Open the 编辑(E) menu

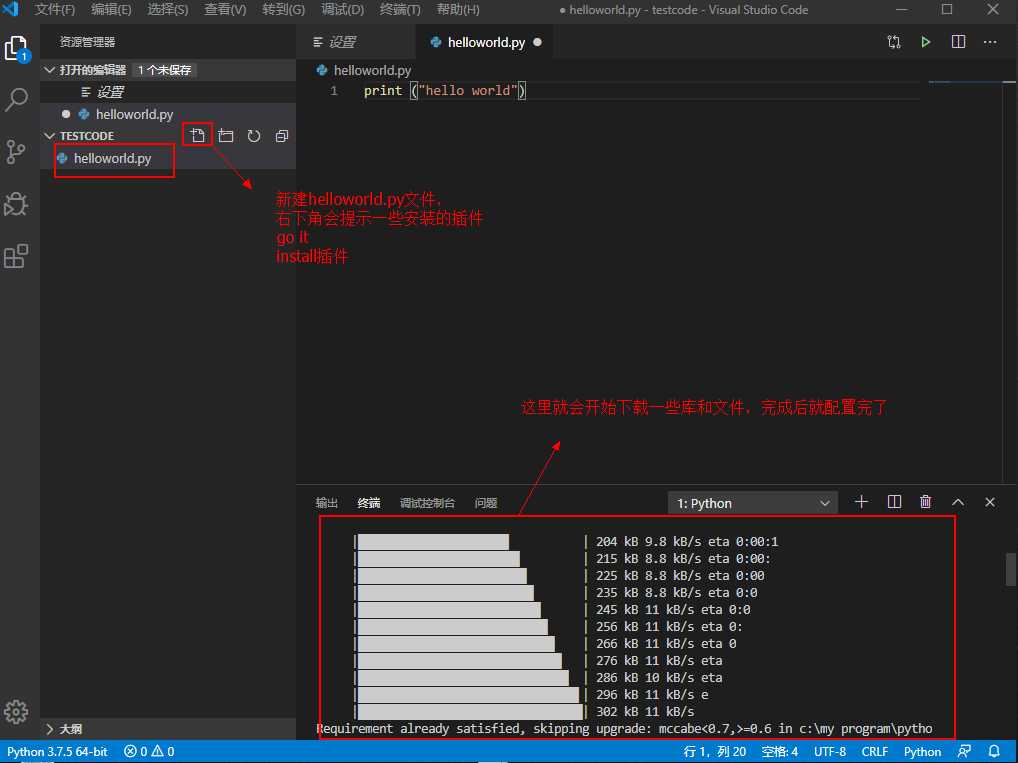pos(111,10)
